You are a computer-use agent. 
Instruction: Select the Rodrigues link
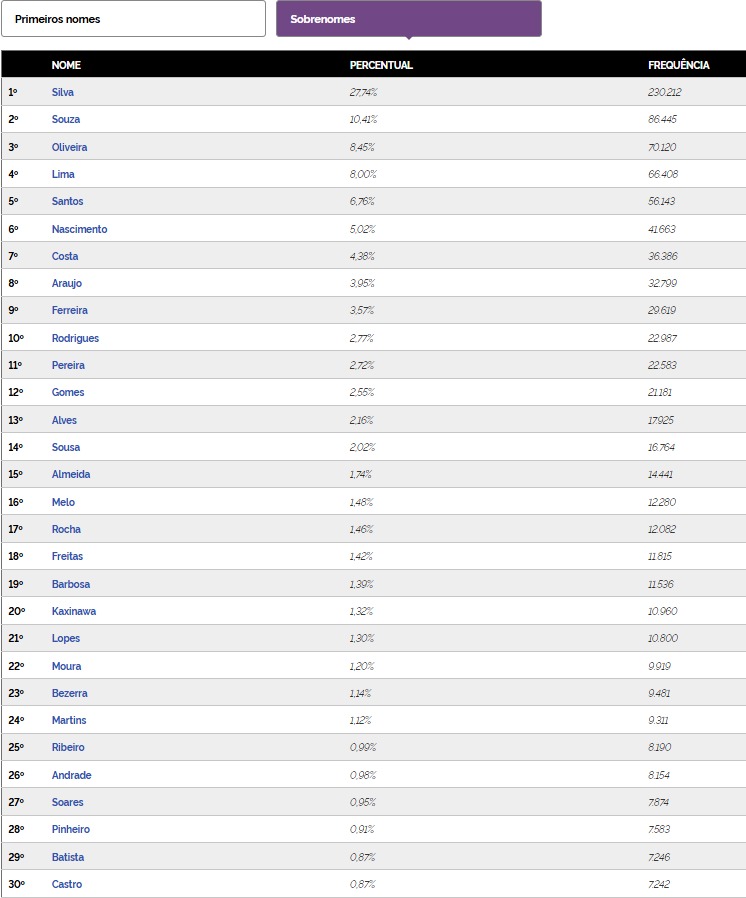(x=76, y=338)
